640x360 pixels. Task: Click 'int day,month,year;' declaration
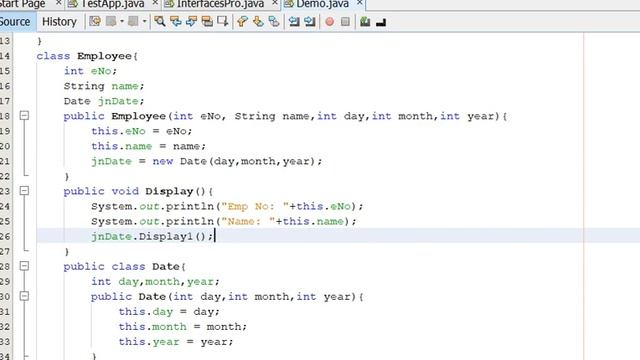pos(156,282)
